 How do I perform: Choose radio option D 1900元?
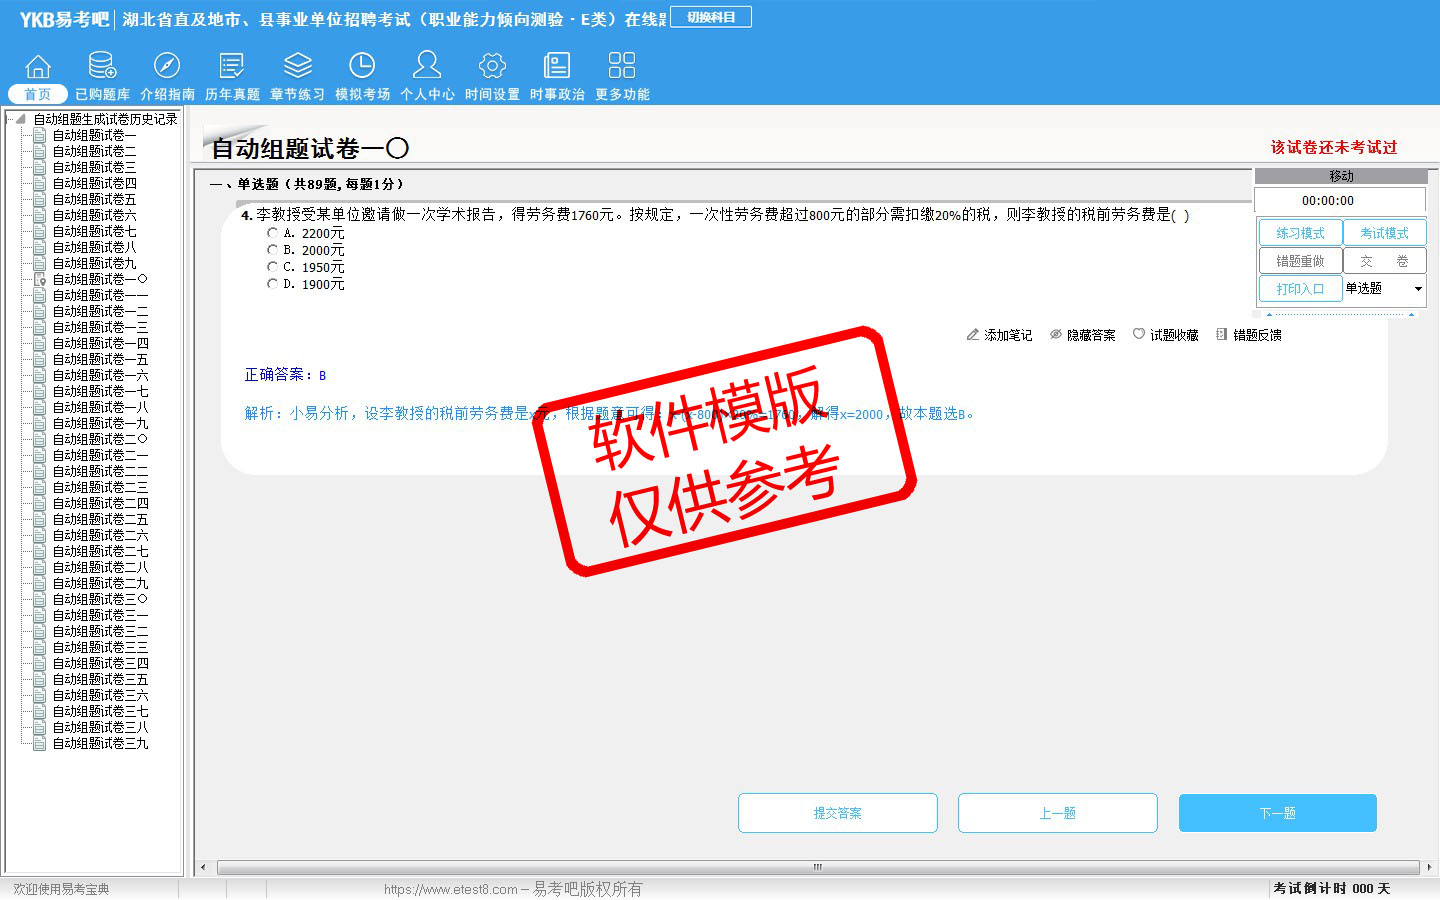272,284
